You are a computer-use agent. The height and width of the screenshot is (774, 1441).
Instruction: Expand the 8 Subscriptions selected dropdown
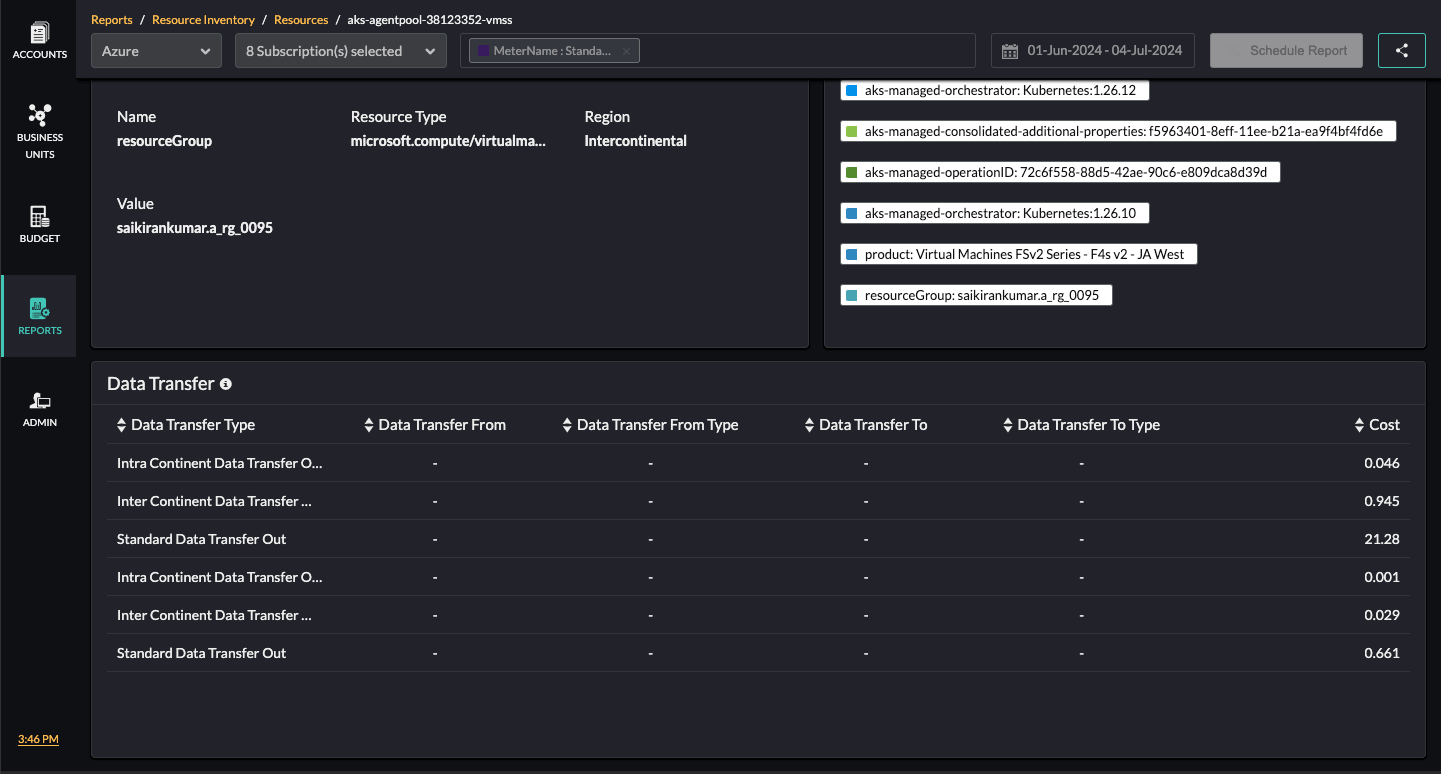tap(340, 50)
